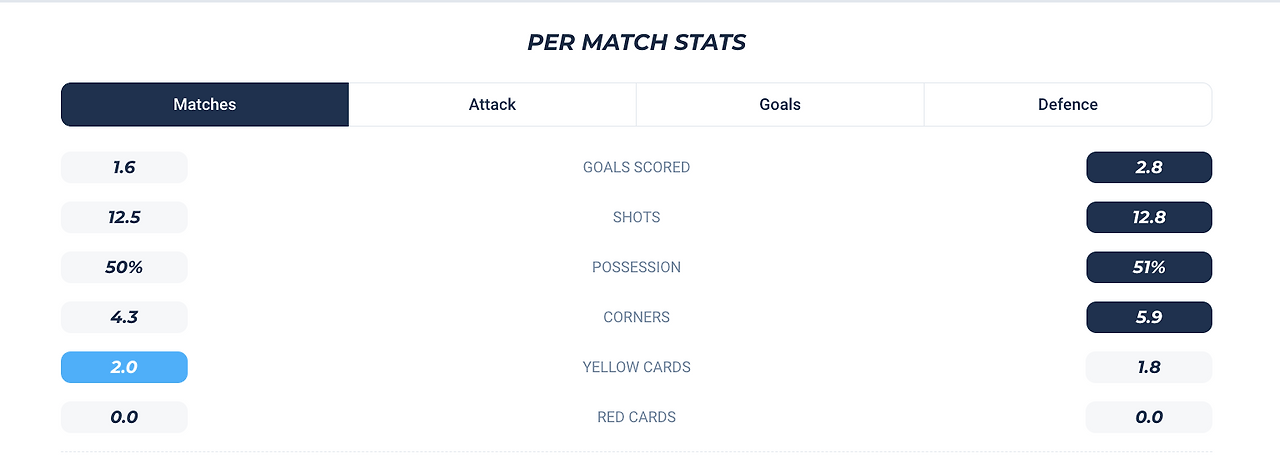Open the Defence tab
This screenshot has height=458, width=1280.
coord(1068,104)
